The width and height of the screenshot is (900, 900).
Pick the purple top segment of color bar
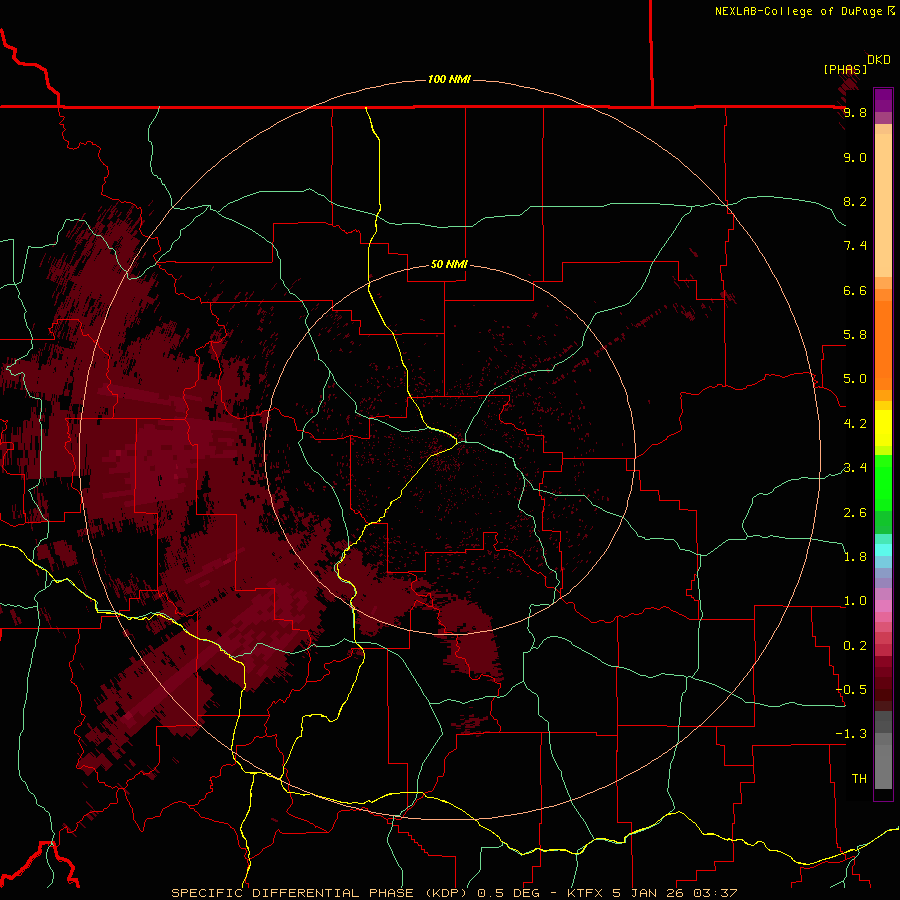[x=883, y=100]
